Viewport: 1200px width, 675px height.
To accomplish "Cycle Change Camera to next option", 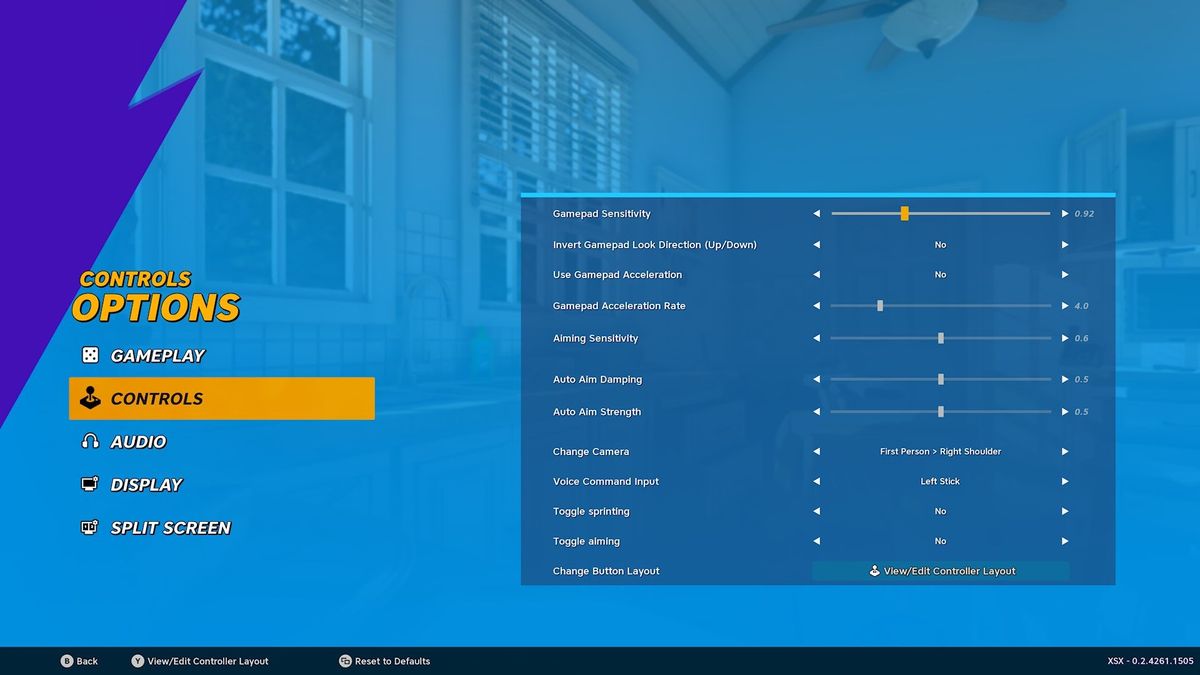I will click(x=1065, y=452).
